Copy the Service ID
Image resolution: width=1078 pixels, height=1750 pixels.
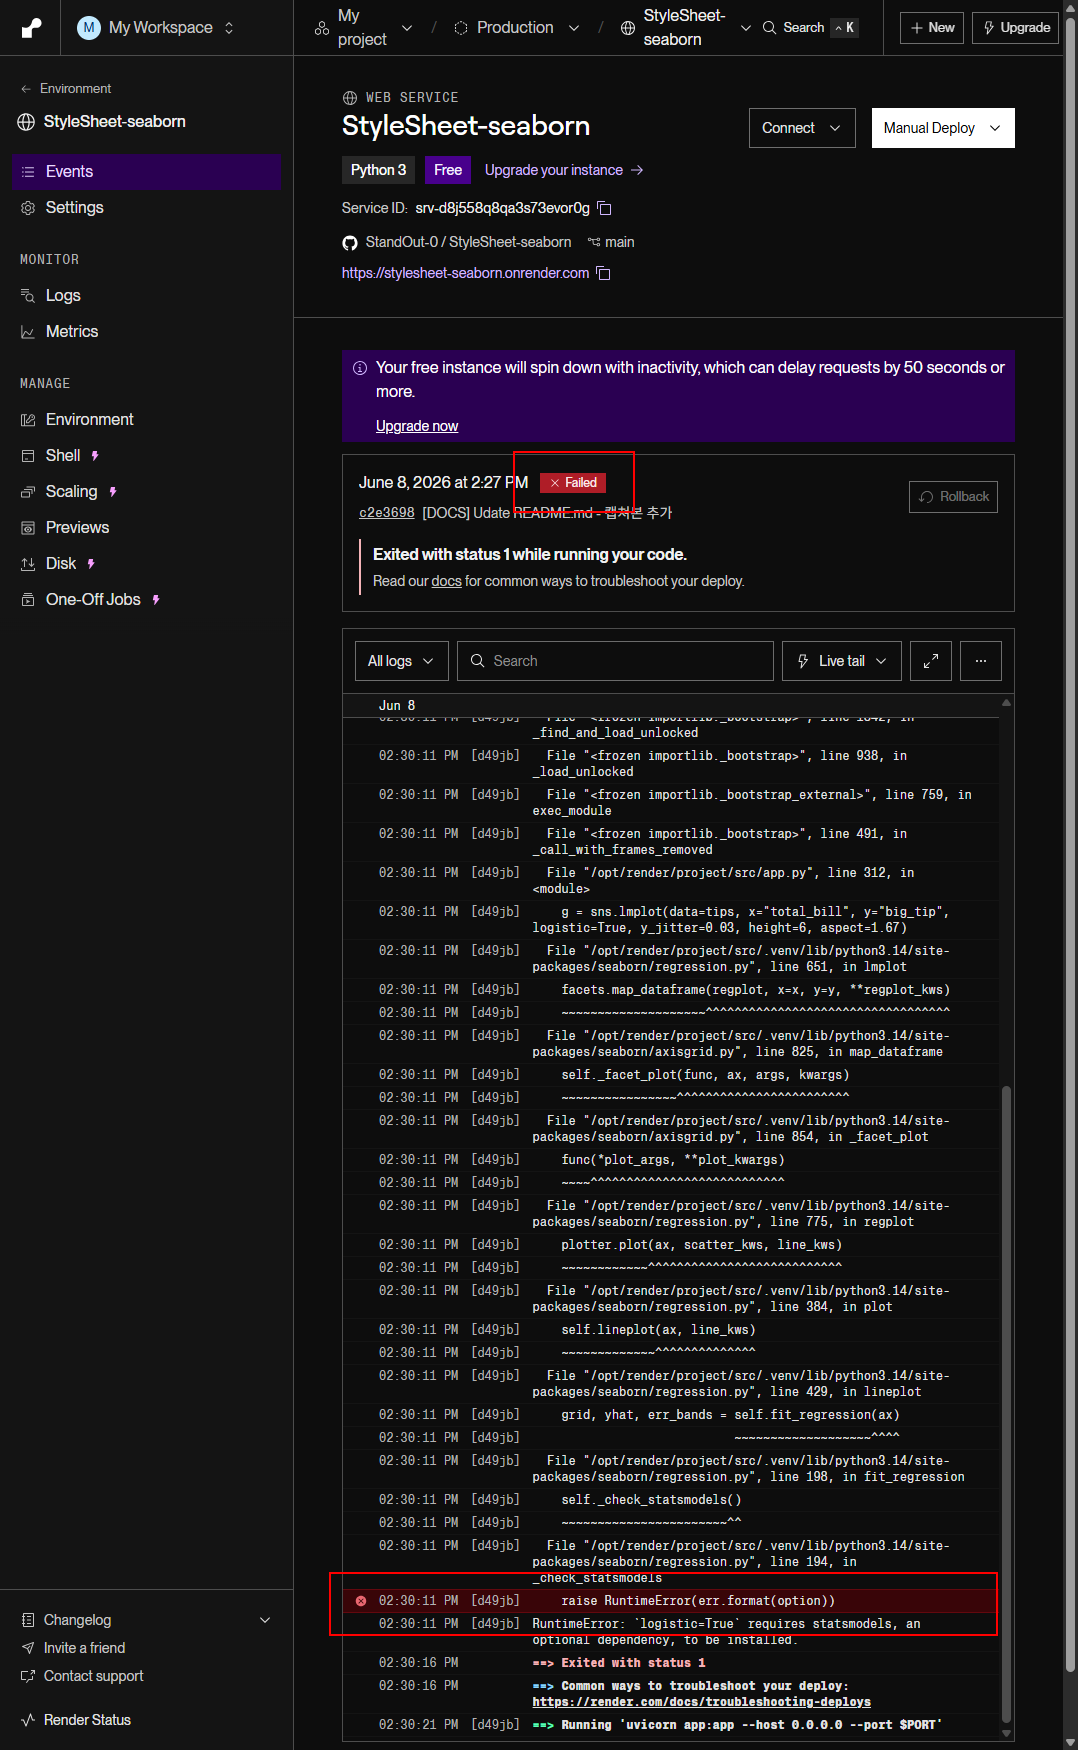605,208
